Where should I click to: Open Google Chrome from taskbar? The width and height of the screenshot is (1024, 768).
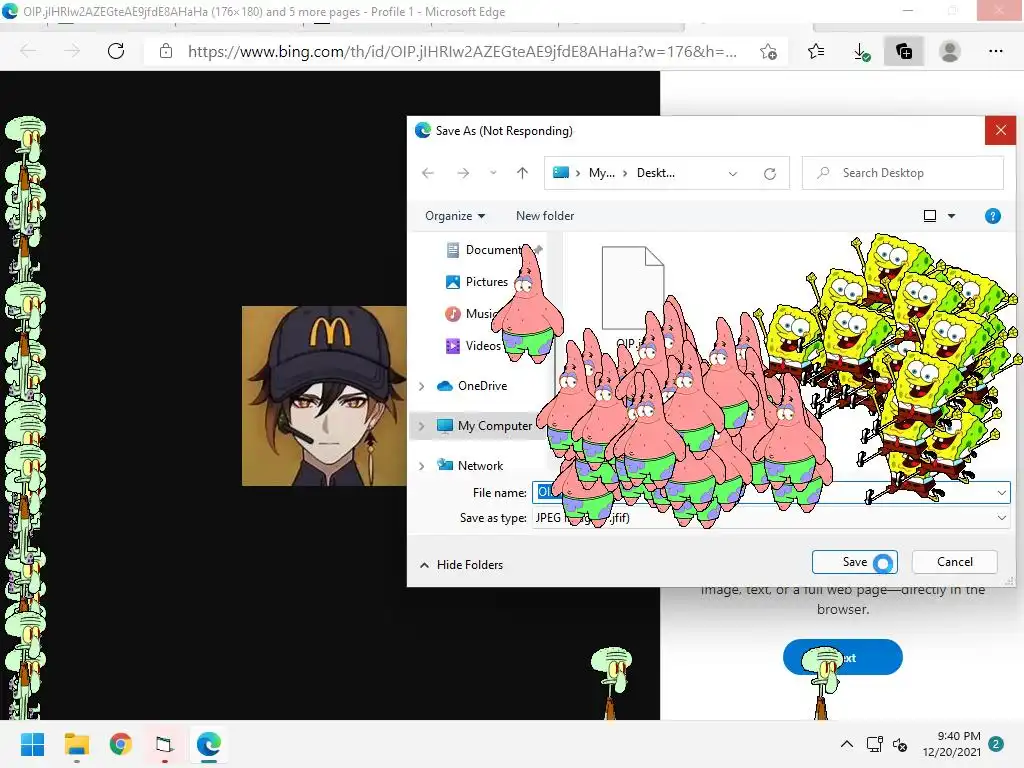click(121, 744)
